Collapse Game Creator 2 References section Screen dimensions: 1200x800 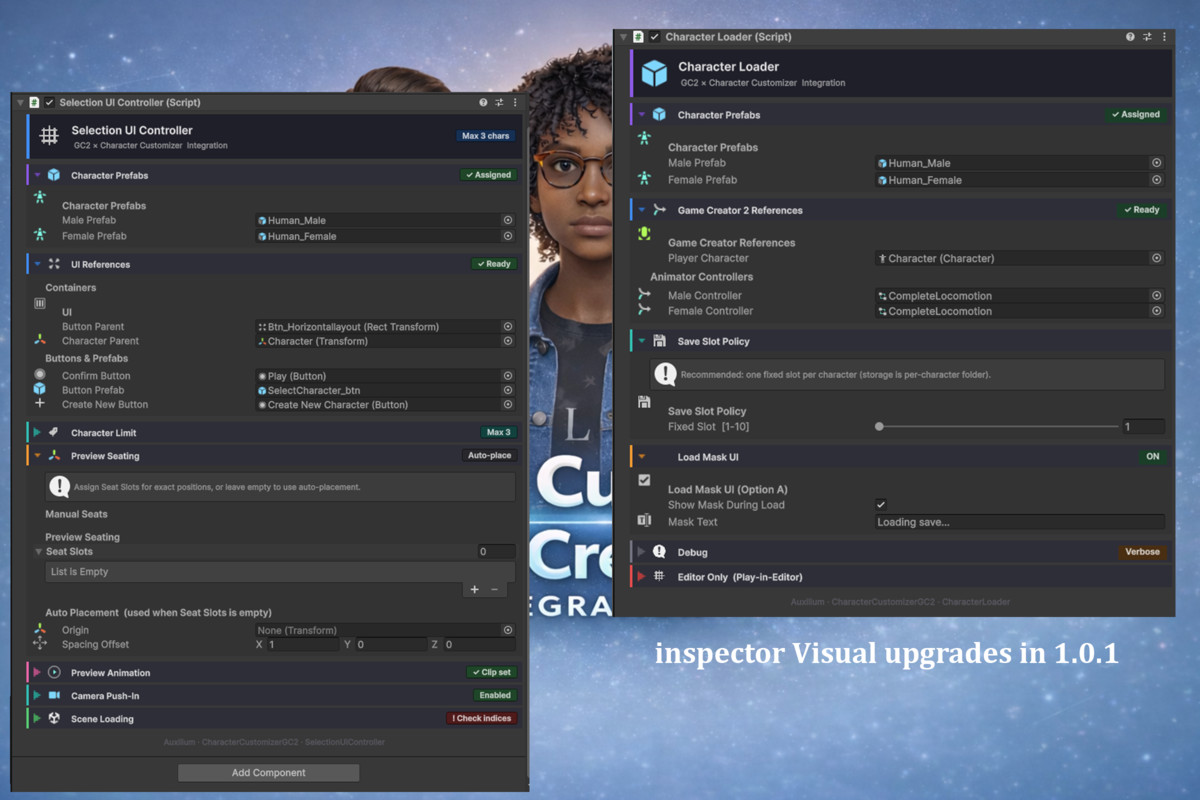[x=641, y=210]
